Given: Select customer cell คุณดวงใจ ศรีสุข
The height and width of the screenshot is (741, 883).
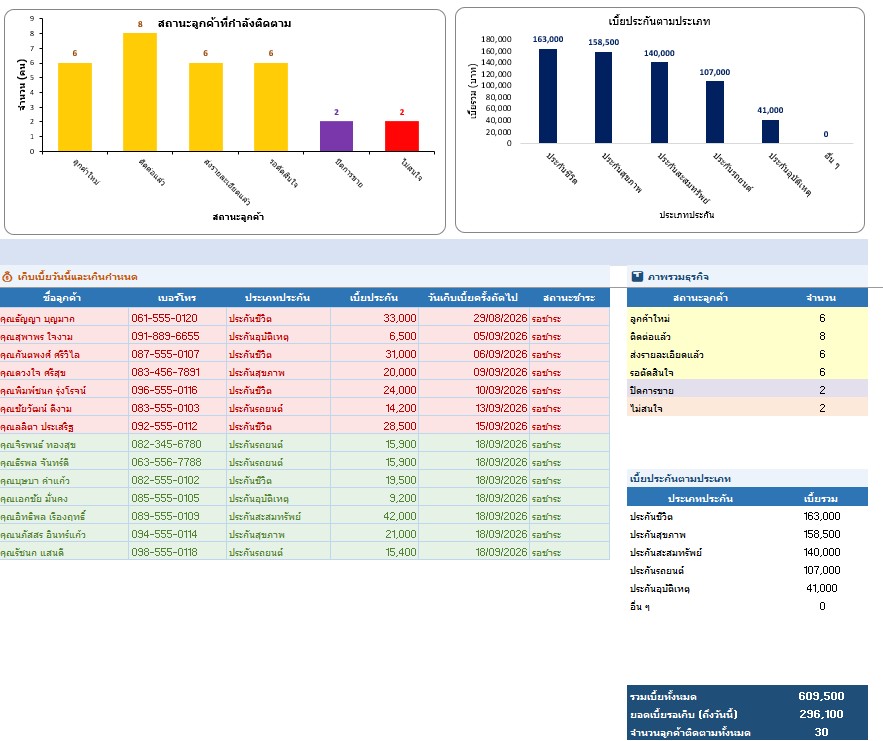Looking at the screenshot, I should coord(64,372).
